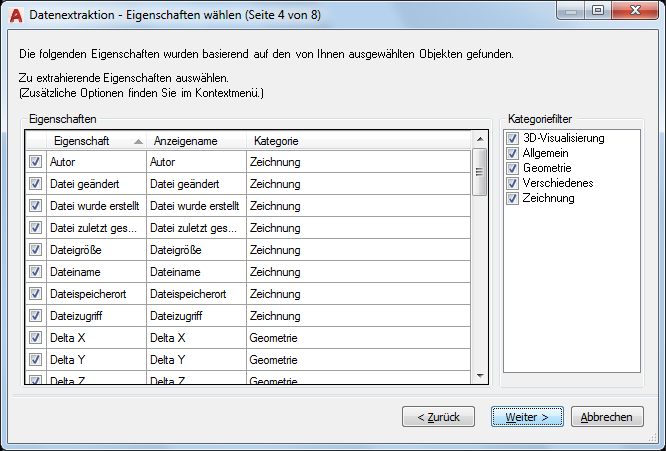Toggle the Dateigröße property checkbox
Image resolution: width=666 pixels, height=451 pixels.
click(x=35, y=250)
